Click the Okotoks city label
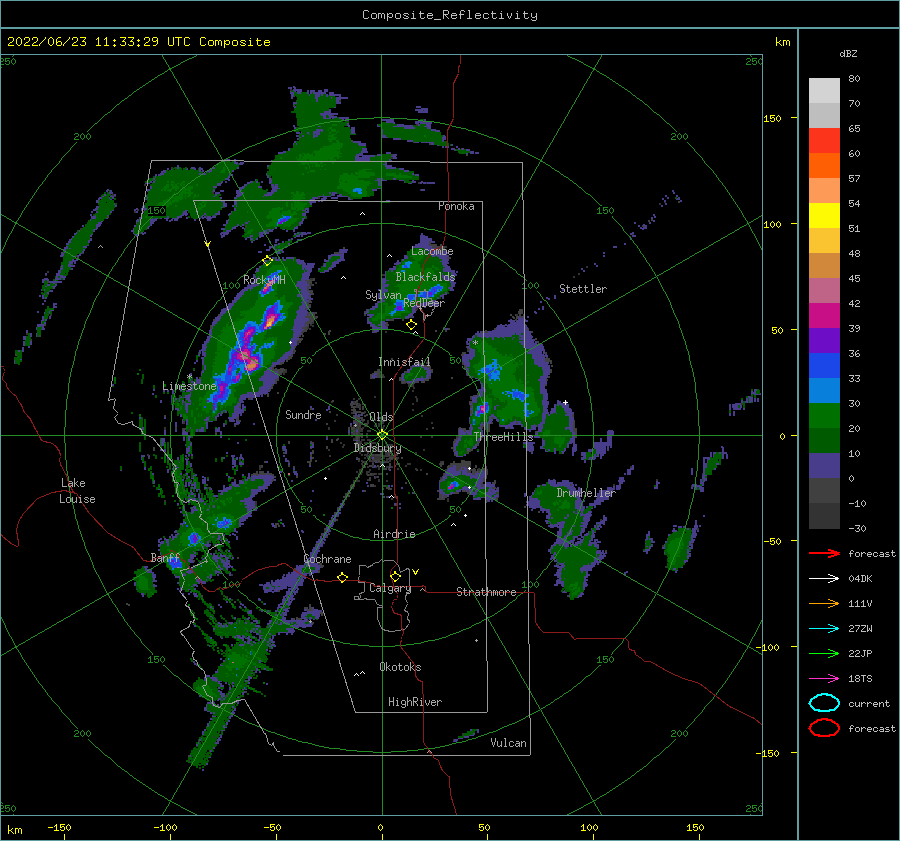 click(x=400, y=667)
